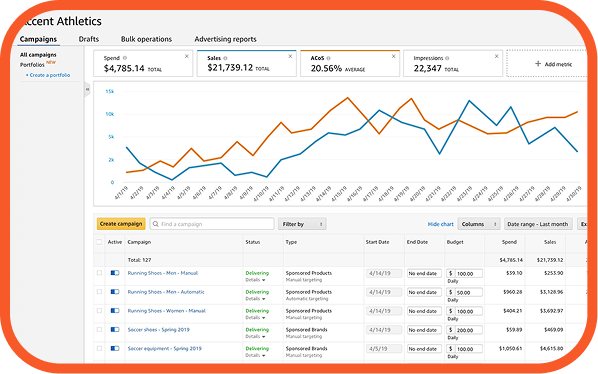The width and height of the screenshot is (598, 374).
Task: Click the Create campaign button
Action: coord(121,224)
